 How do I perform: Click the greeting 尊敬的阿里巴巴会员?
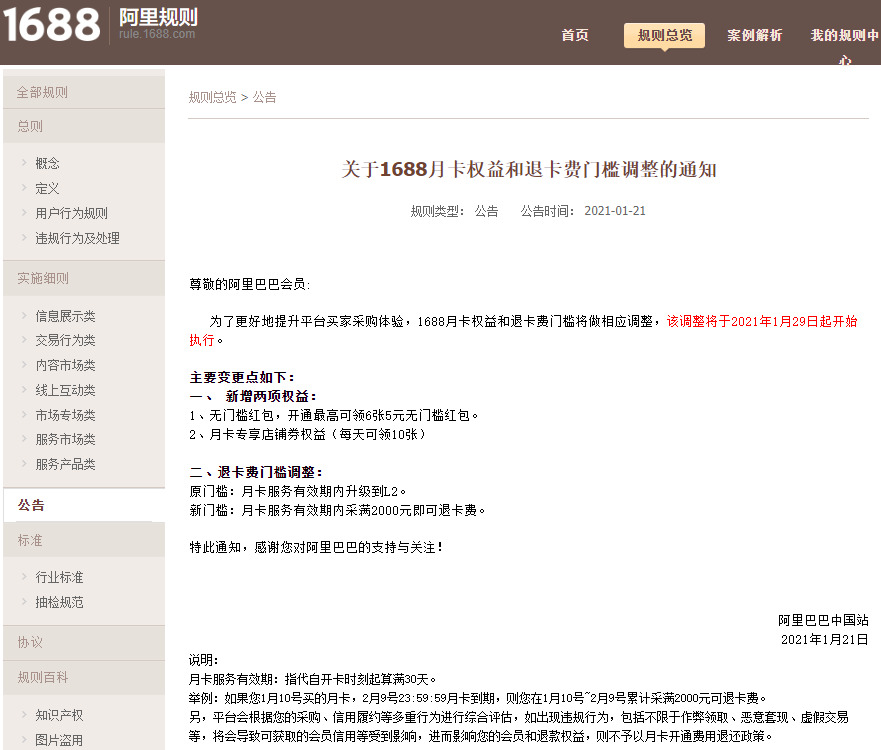tap(249, 284)
